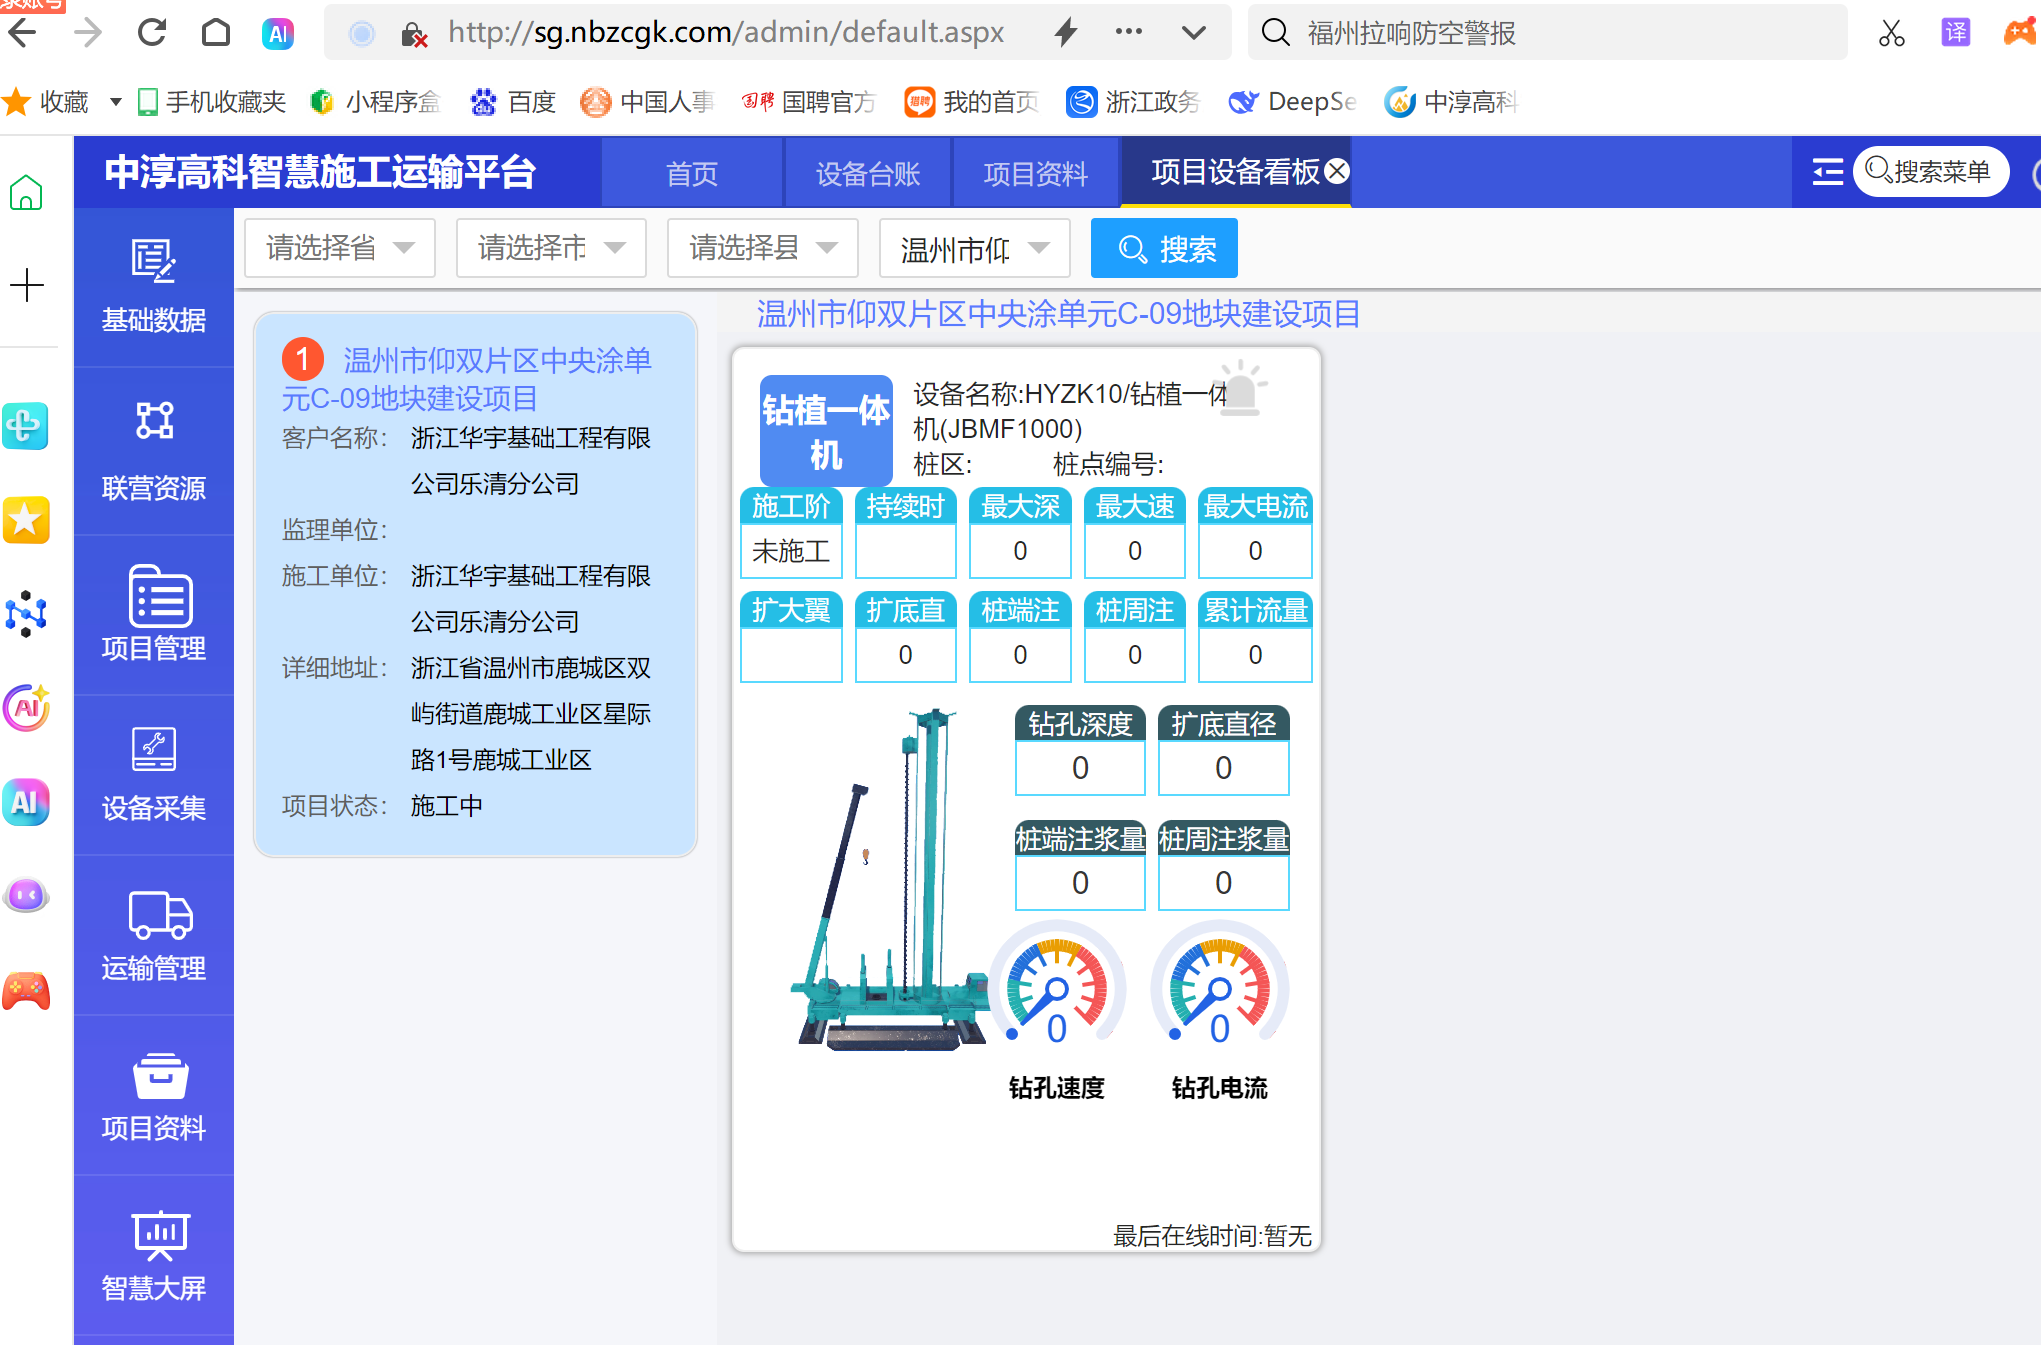Close the 项目设备看板 tab
Screen dimensions: 2041x1345
[x=1337, y=171]
